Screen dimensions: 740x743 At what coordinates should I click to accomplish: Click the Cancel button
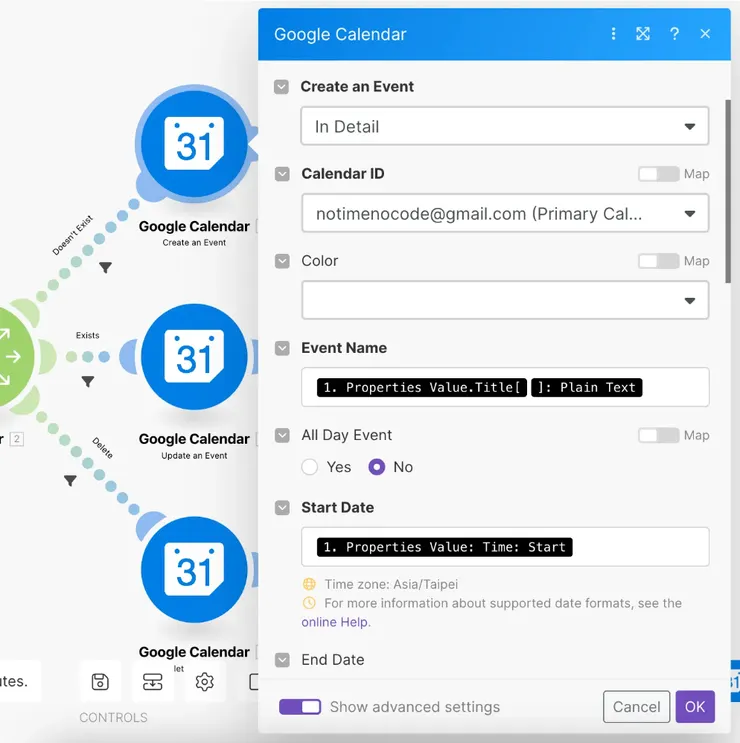click(x=636, y=707)
